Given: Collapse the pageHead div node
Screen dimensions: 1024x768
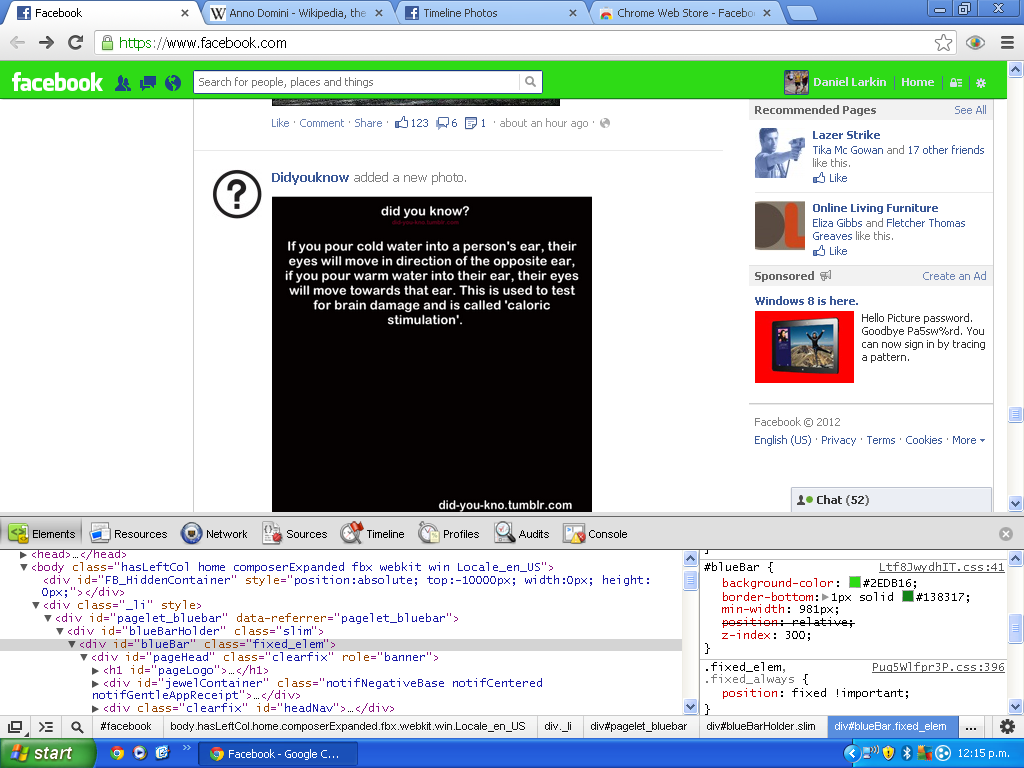Looking at the screenshot, I should tap(84, 657).
